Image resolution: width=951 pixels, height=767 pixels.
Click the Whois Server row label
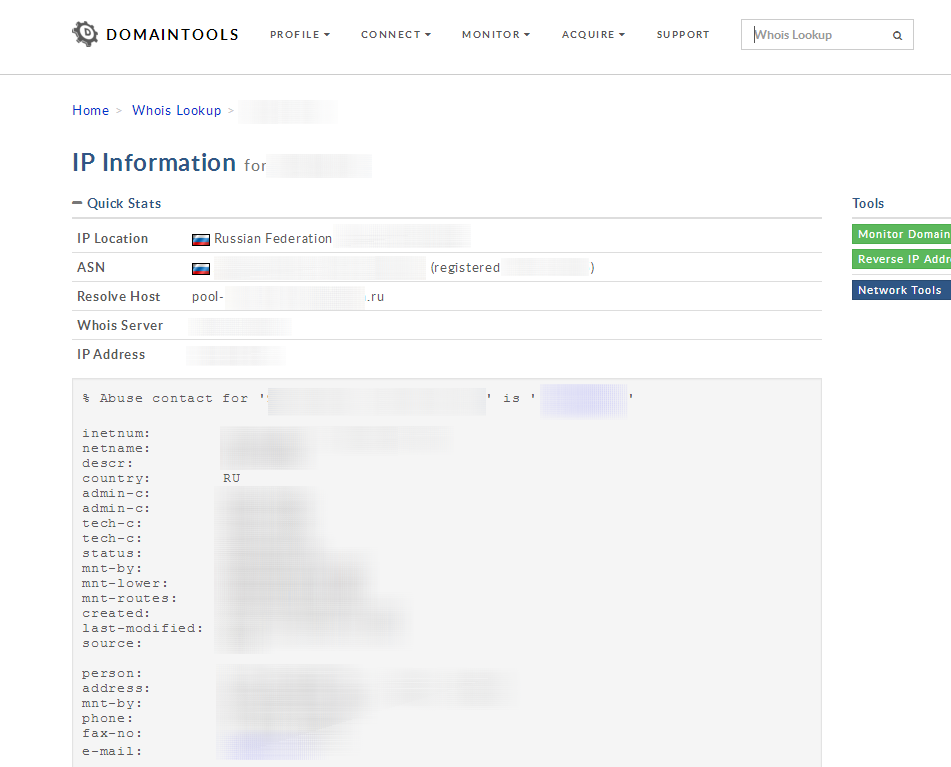[120, 326]
